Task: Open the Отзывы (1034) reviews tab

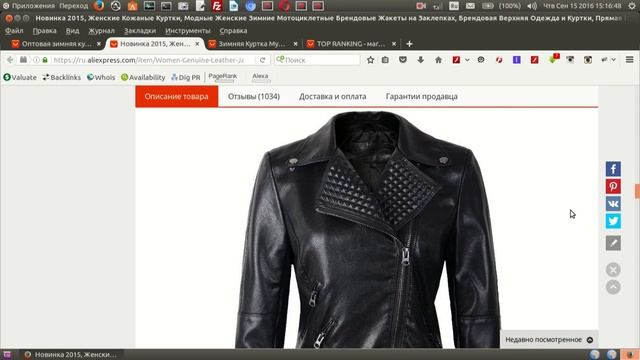Action: pyautogui.click(x=253, y=97)
